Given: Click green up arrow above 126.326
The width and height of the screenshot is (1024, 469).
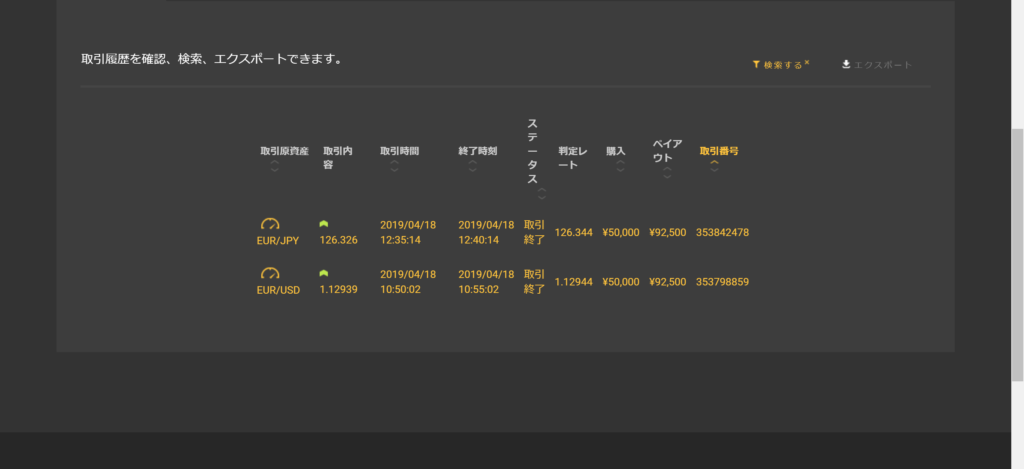Looking at the screenshot, I should tap(324, 224).
